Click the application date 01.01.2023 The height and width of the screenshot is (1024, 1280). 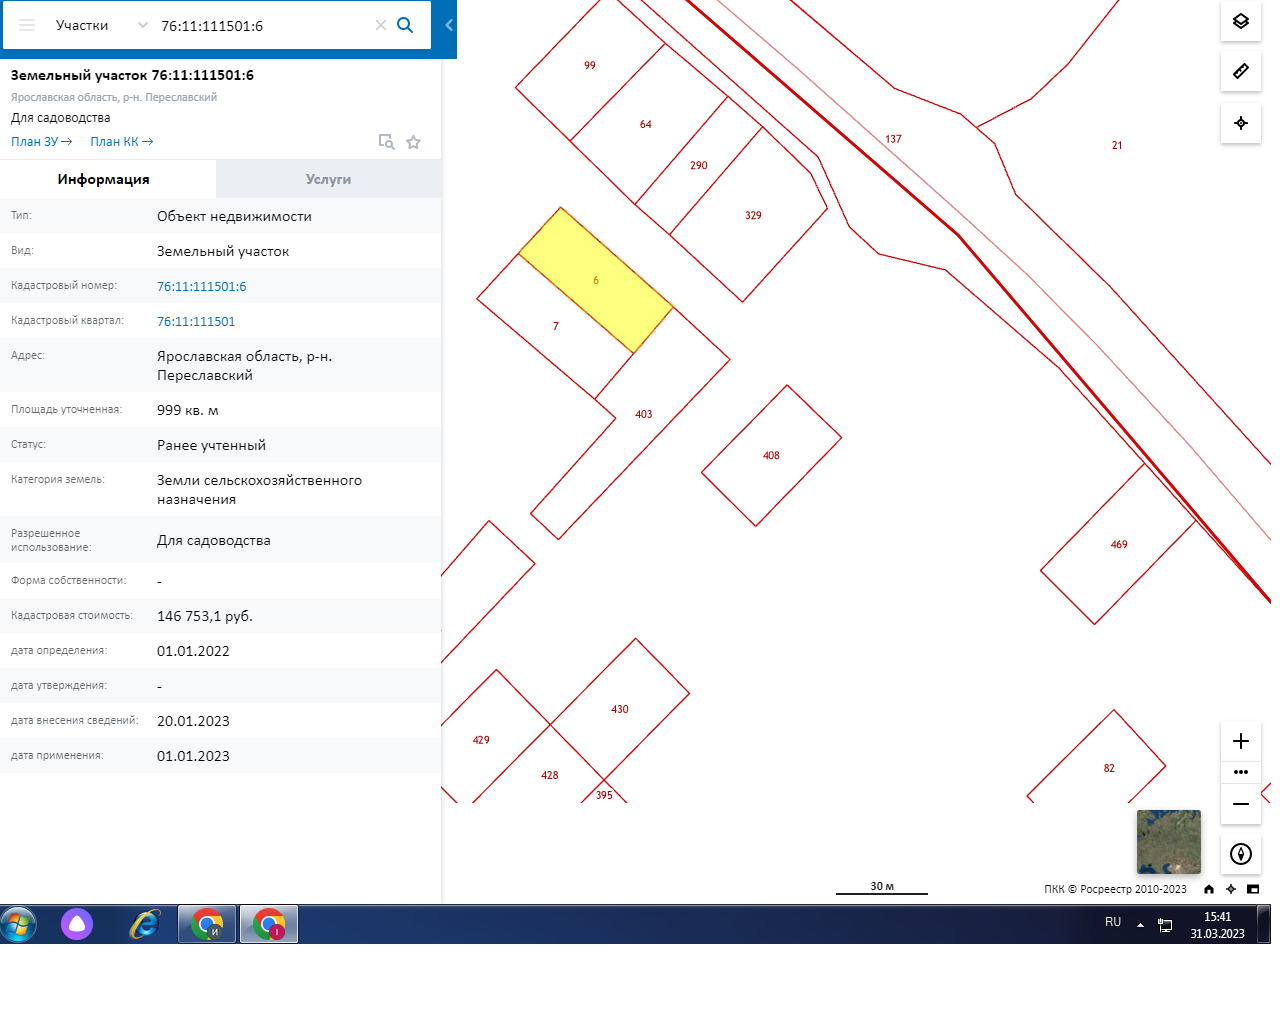[193, 756]
